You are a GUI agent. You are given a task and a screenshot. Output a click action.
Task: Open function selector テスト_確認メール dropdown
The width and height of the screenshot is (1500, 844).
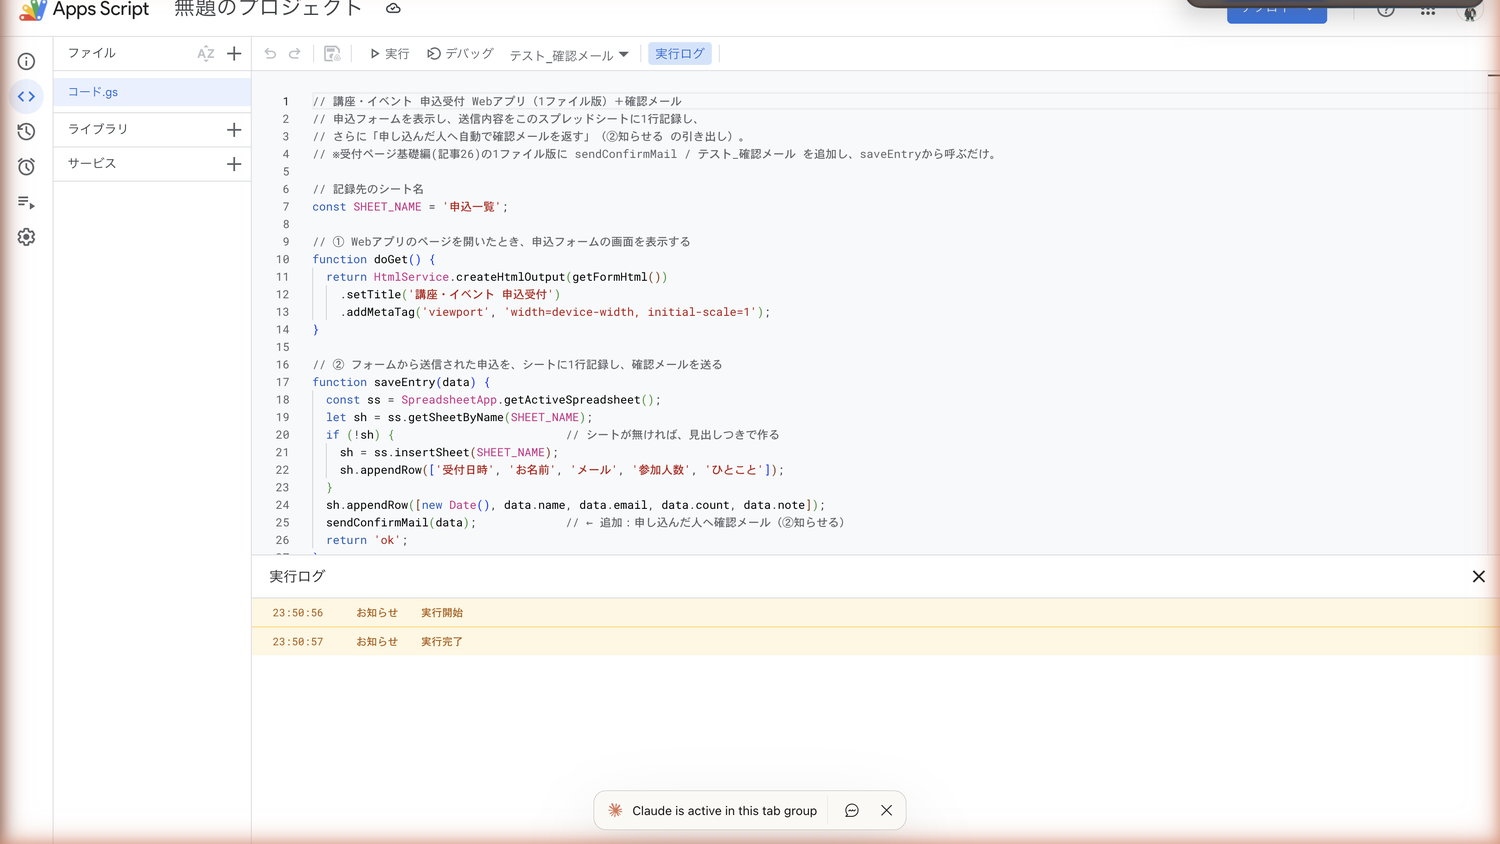(x=569, y=55)
